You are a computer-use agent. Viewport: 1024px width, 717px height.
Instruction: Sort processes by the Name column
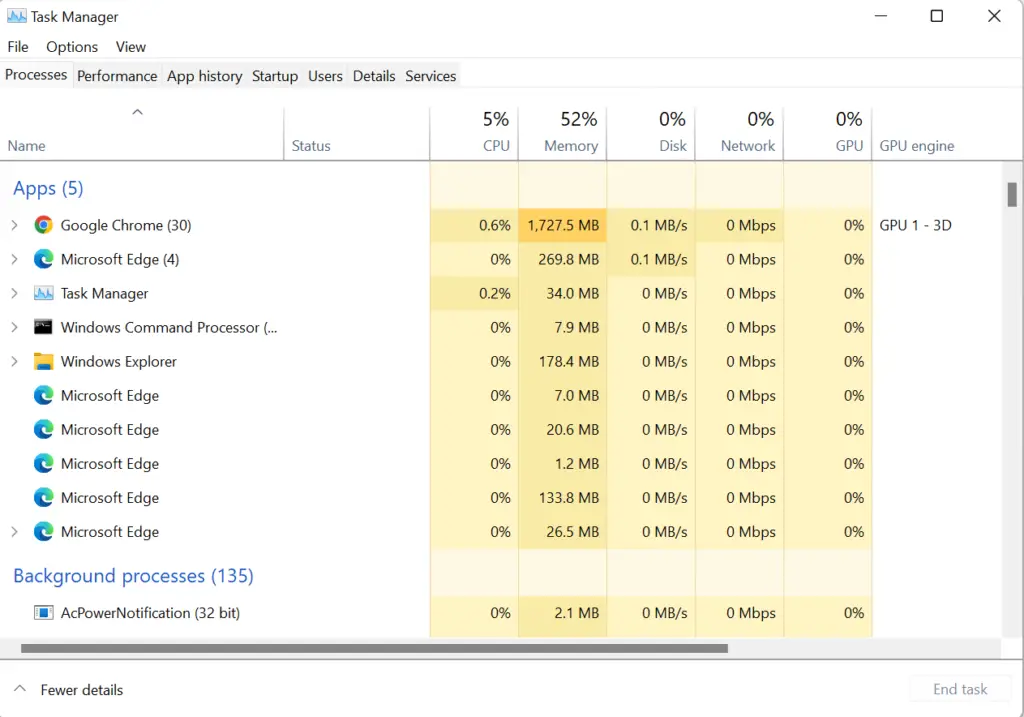pyautogui.click(x=142, y=134)
